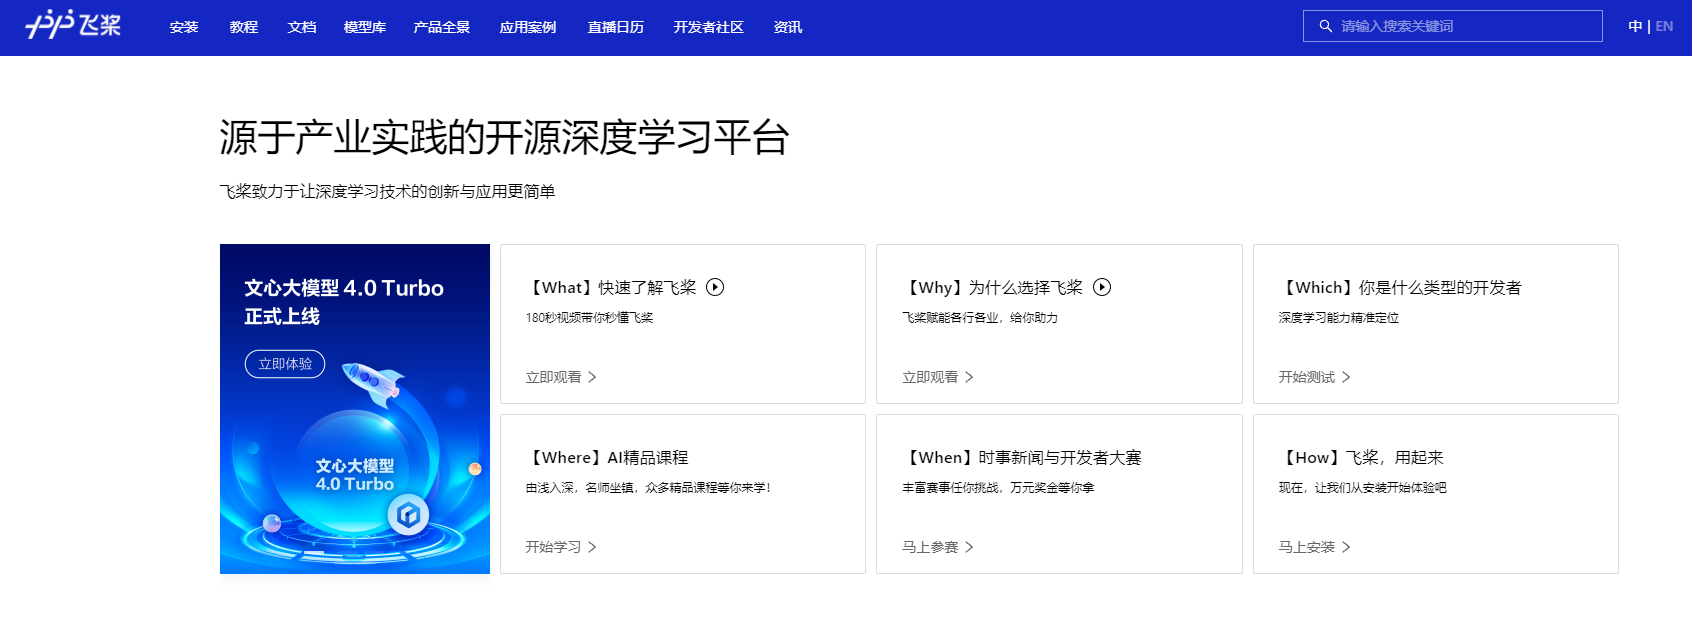Click the rocket illustration in the banner

[x=373, y=384]
